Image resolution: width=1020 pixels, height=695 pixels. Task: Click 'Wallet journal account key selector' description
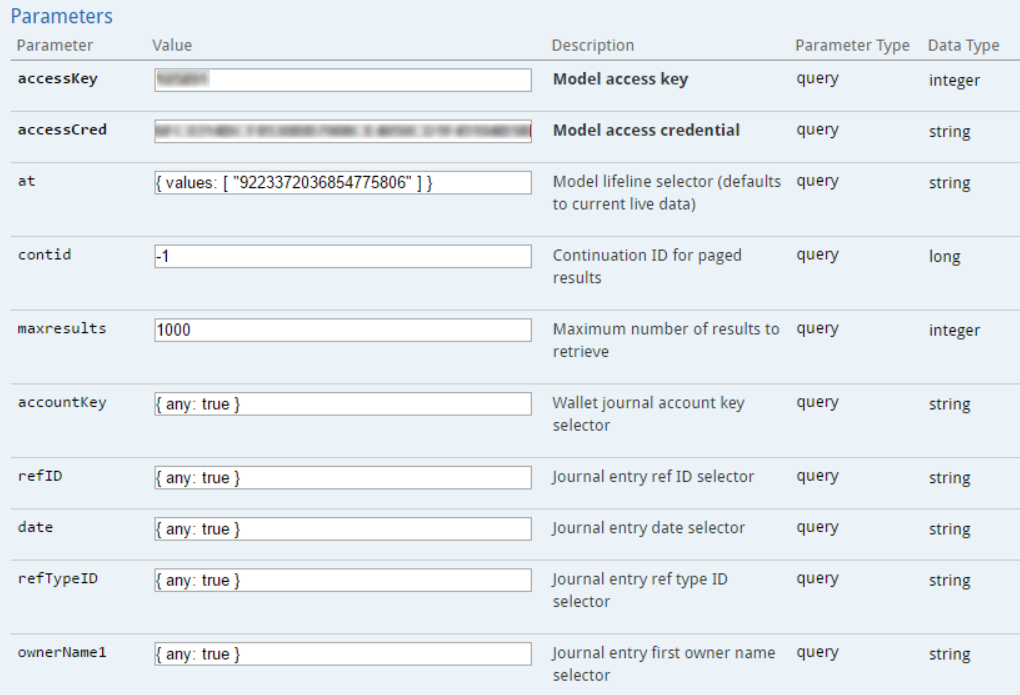(x=649, y=414)
